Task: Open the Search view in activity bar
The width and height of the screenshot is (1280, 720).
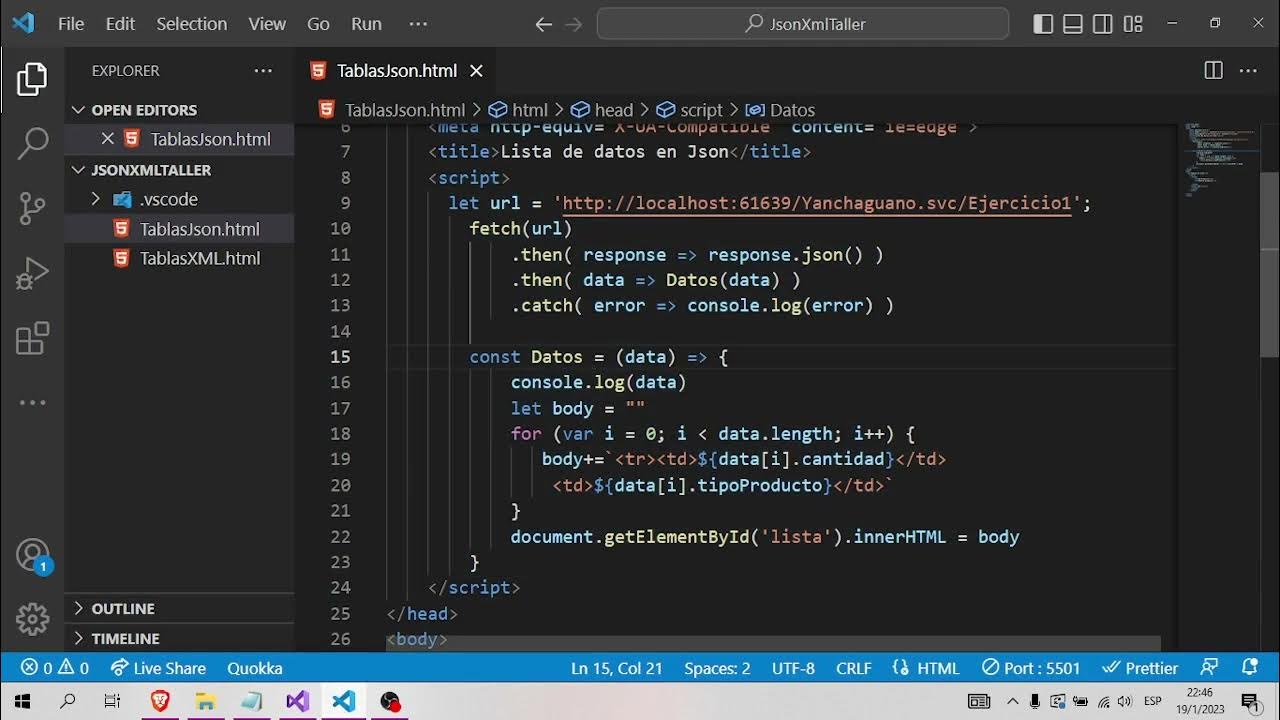Action: [32, 143]
